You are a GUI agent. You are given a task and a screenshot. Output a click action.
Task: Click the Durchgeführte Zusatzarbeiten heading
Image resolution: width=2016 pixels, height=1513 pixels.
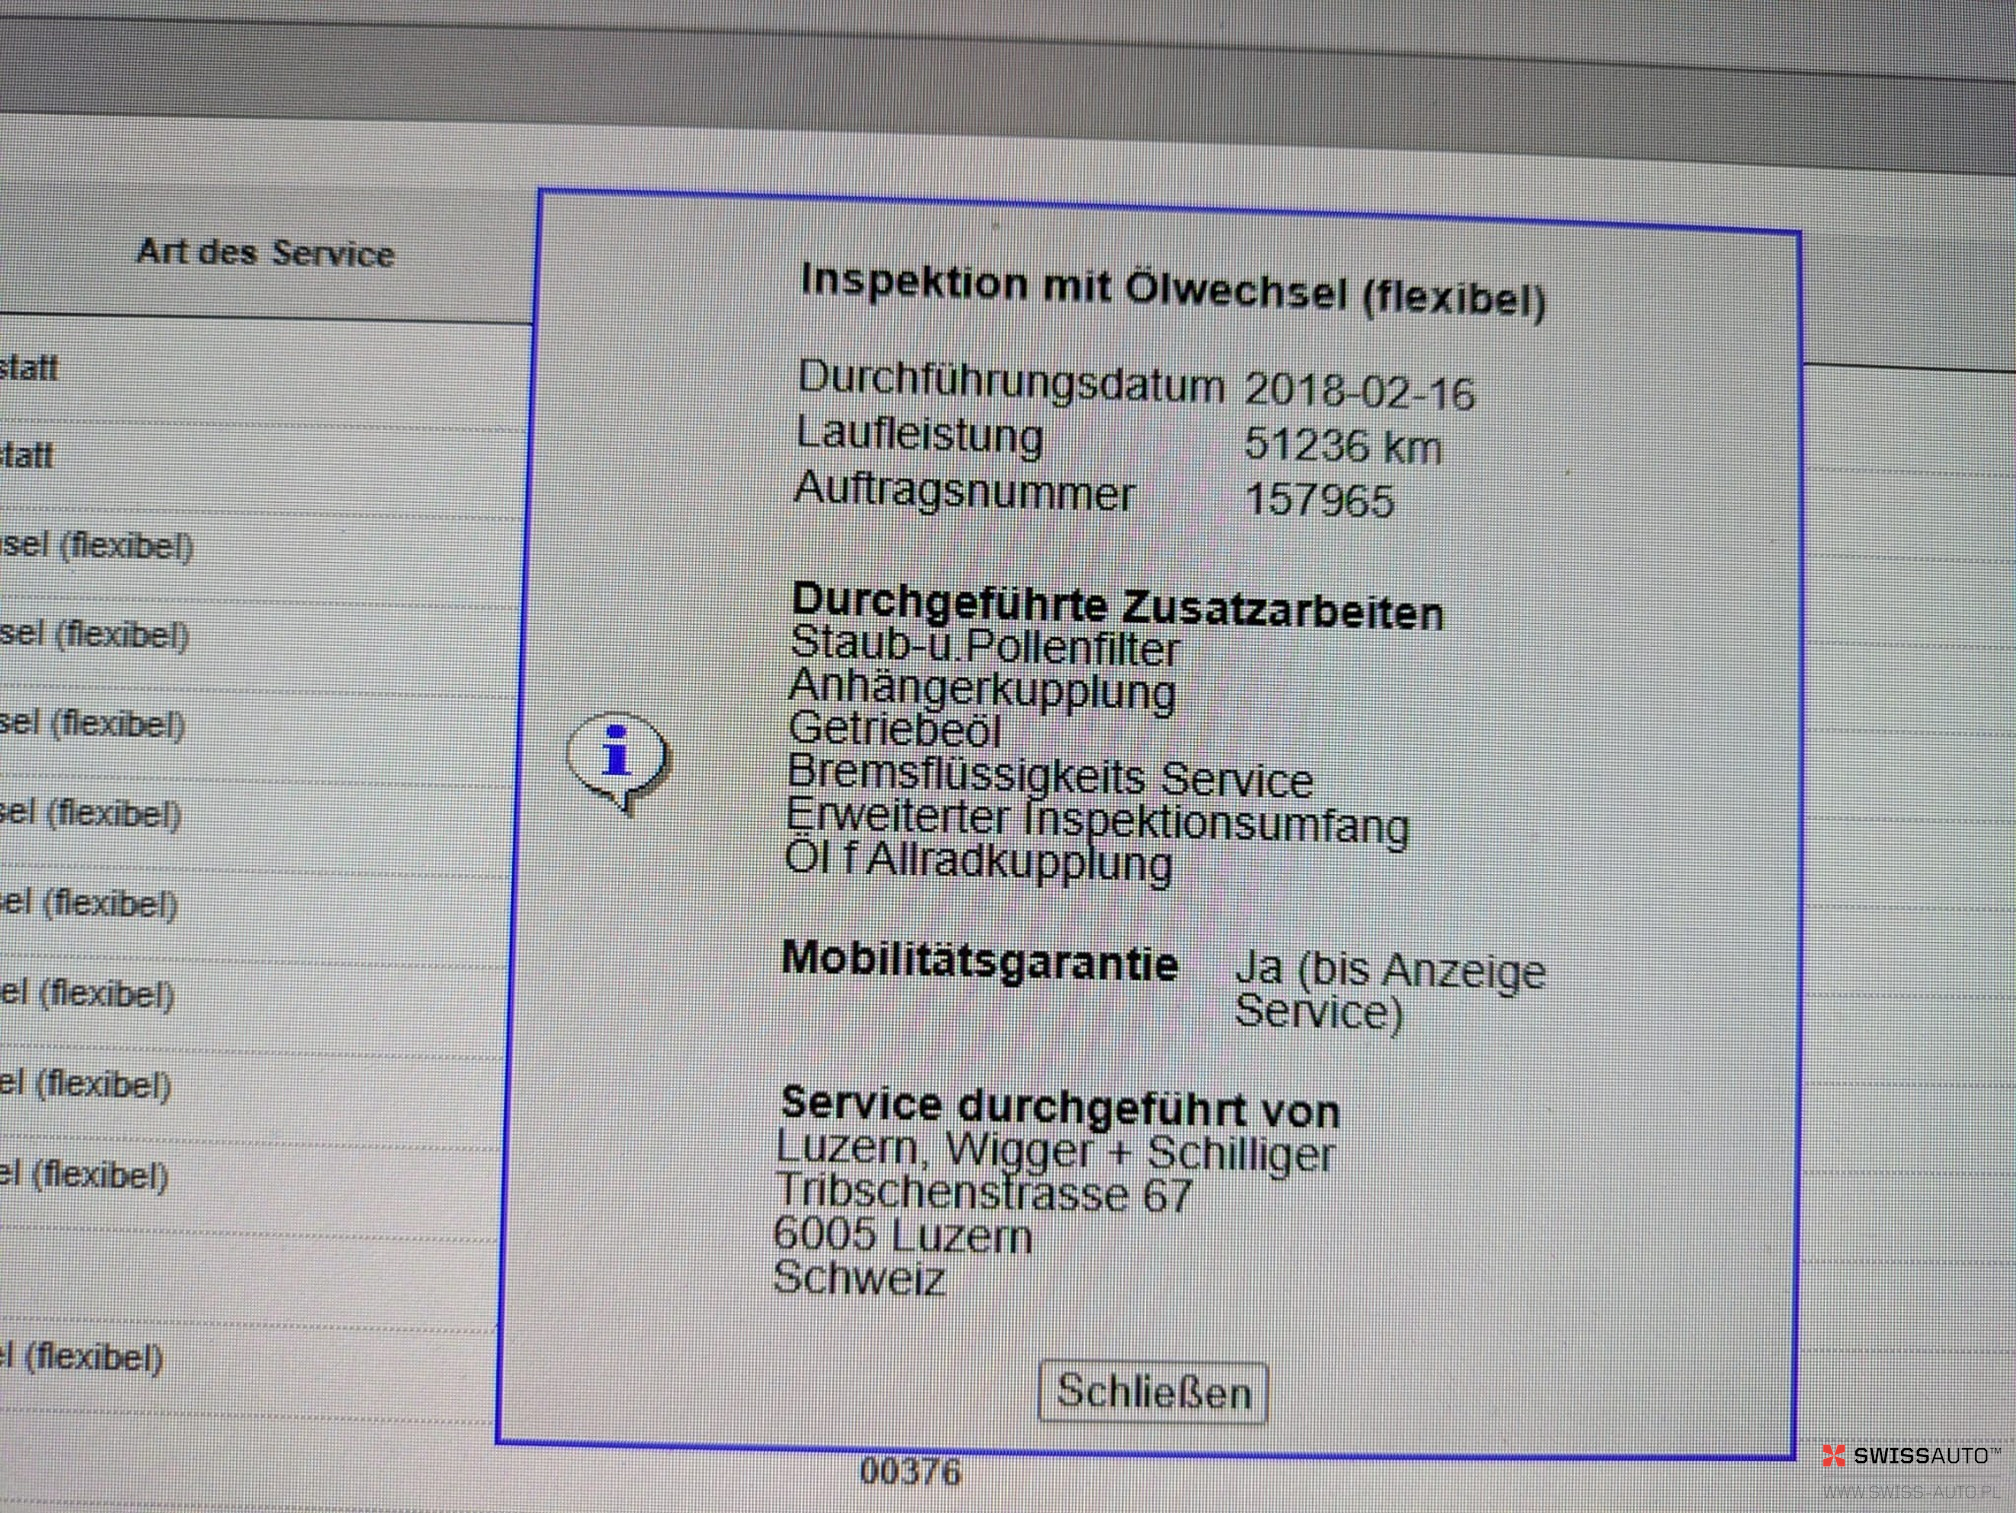[x=1117, y=606]
